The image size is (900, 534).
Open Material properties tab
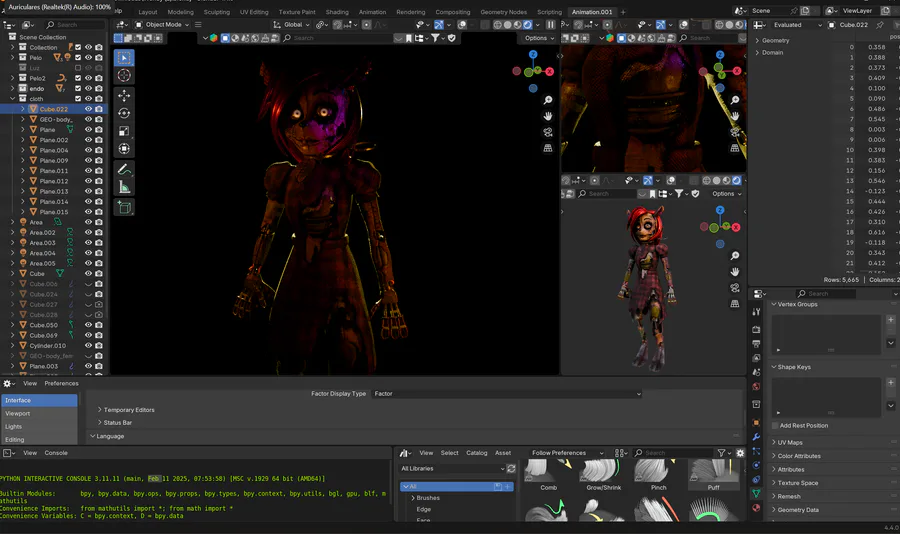[757, 508]
